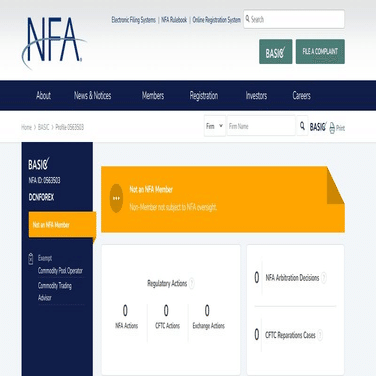Click the File a Complaint button
Viewport: 376px width, 376px height.
(320, 52)
